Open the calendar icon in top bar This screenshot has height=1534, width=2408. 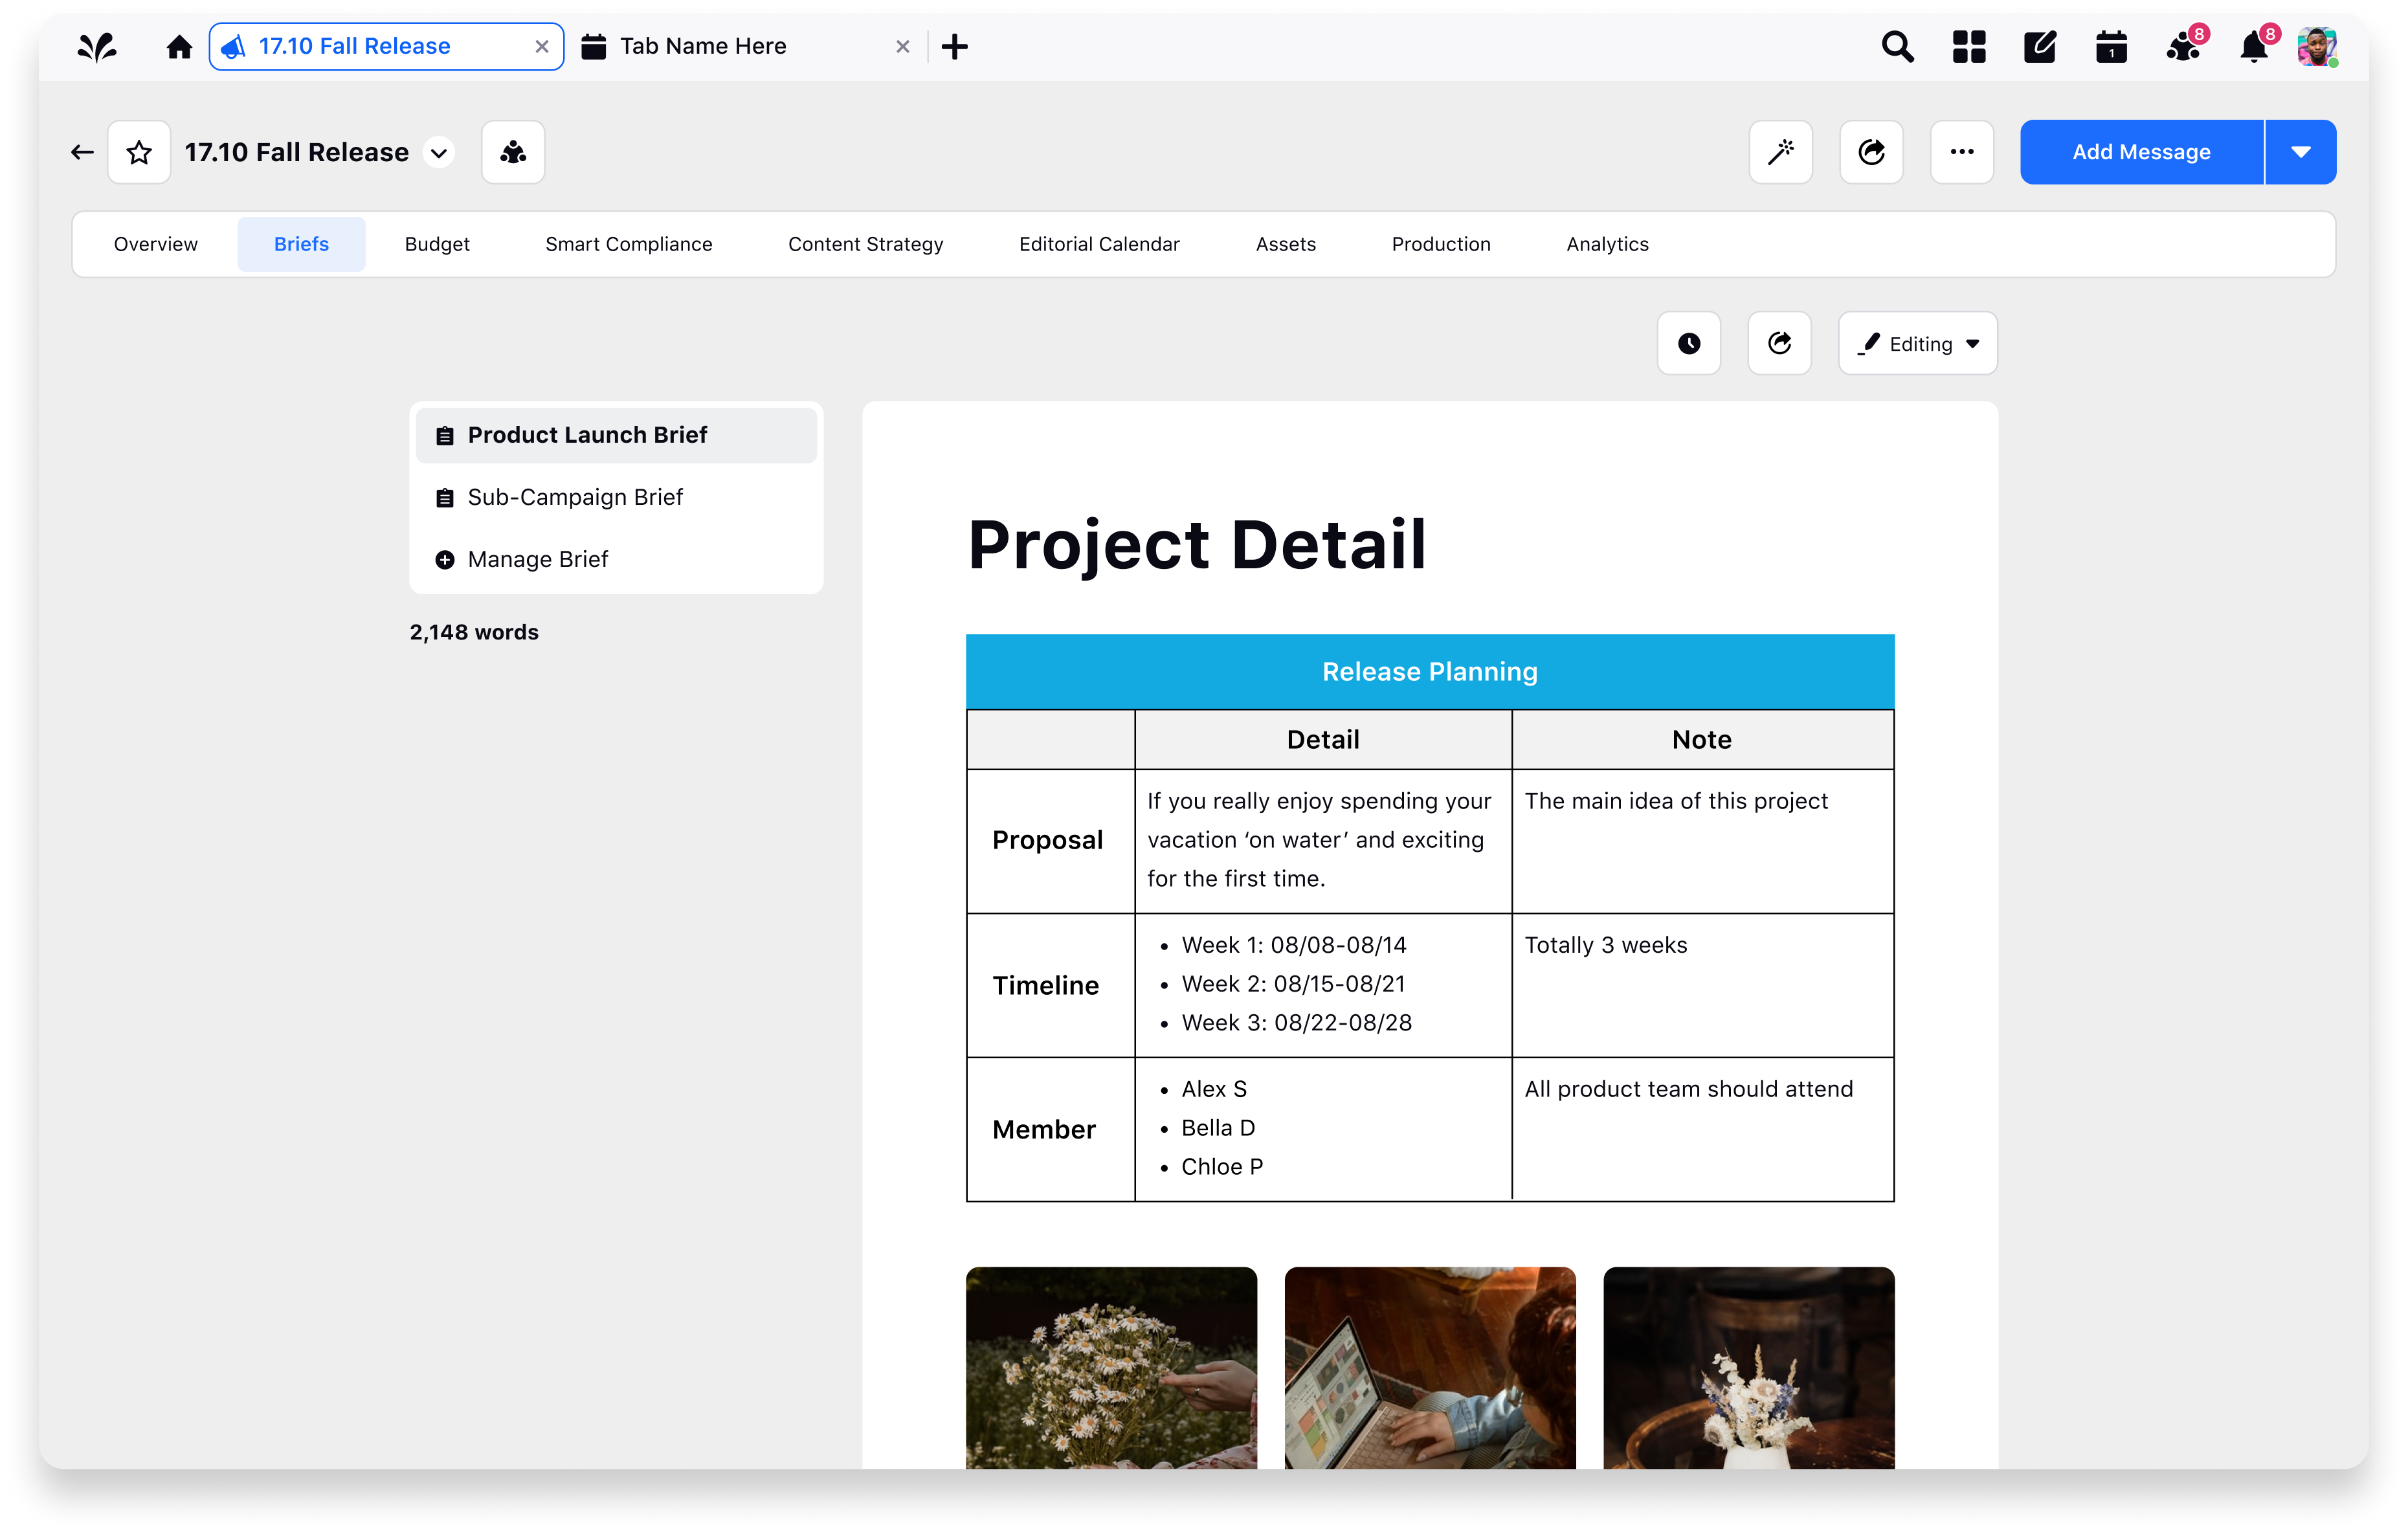coord(2111,47)
